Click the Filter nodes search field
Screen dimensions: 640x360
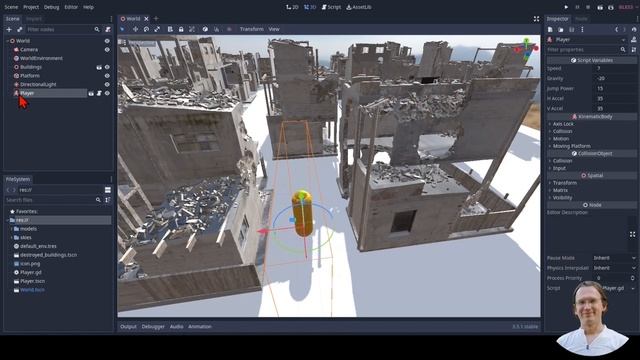click(63, 29)
